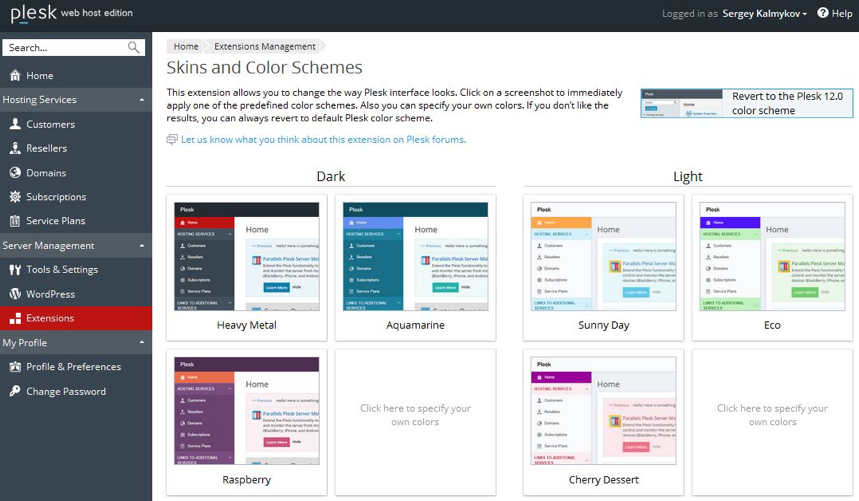
Task: Click the Customers person icon
Action: 15,124
